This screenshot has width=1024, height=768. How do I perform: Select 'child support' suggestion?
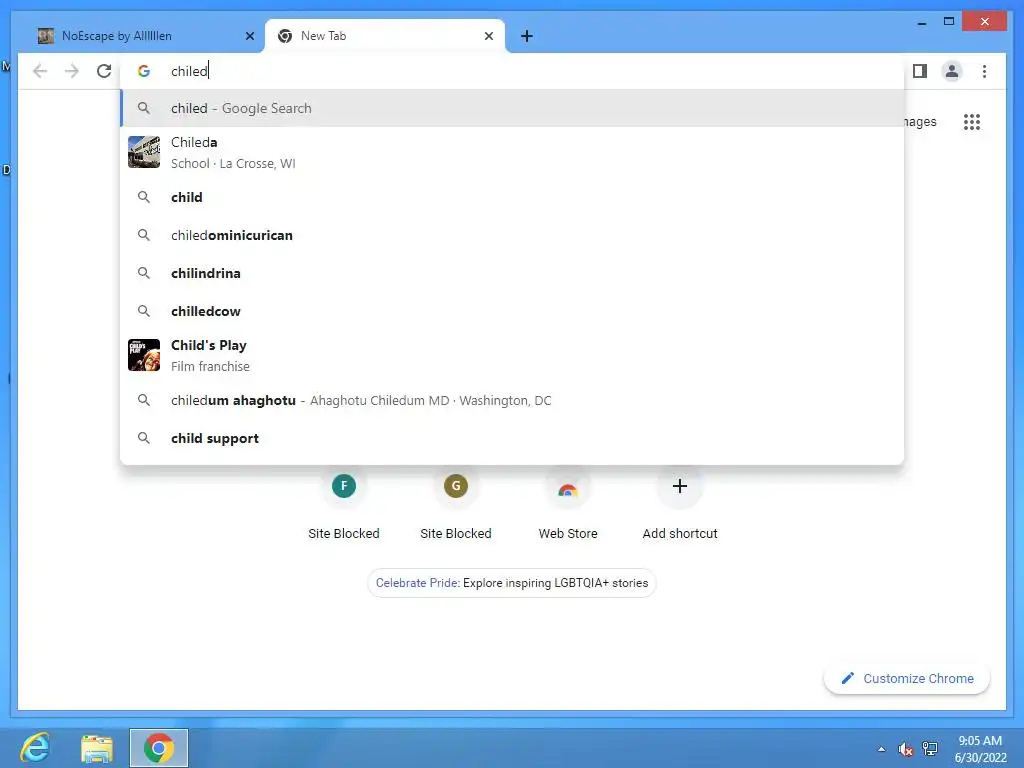coord(512,438)
